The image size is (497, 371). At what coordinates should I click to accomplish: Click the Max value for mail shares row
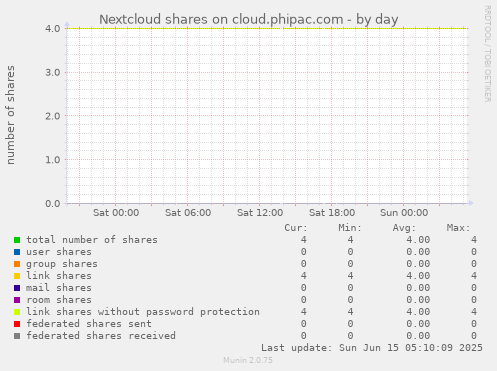[x=474, y=288]
